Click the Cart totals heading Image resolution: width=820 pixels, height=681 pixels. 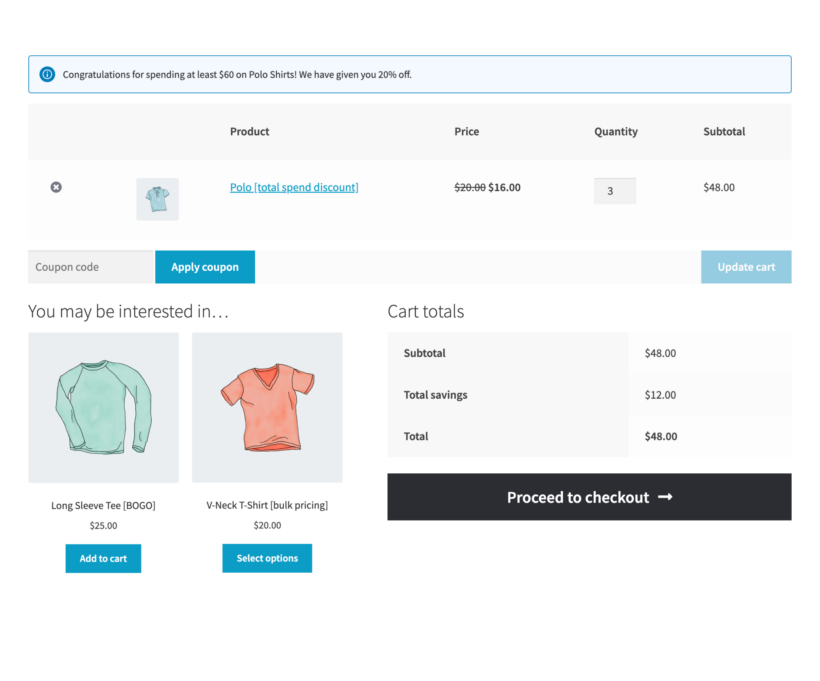coord(425,311)
